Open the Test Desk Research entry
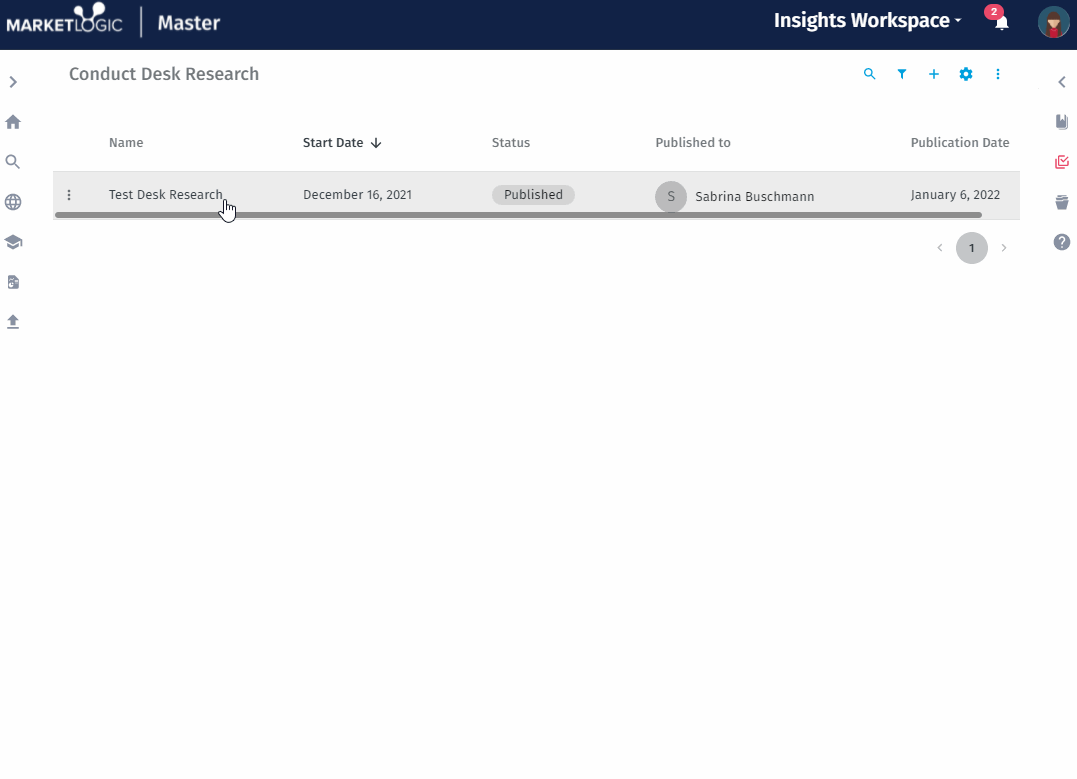 click(x=166, y=194)
